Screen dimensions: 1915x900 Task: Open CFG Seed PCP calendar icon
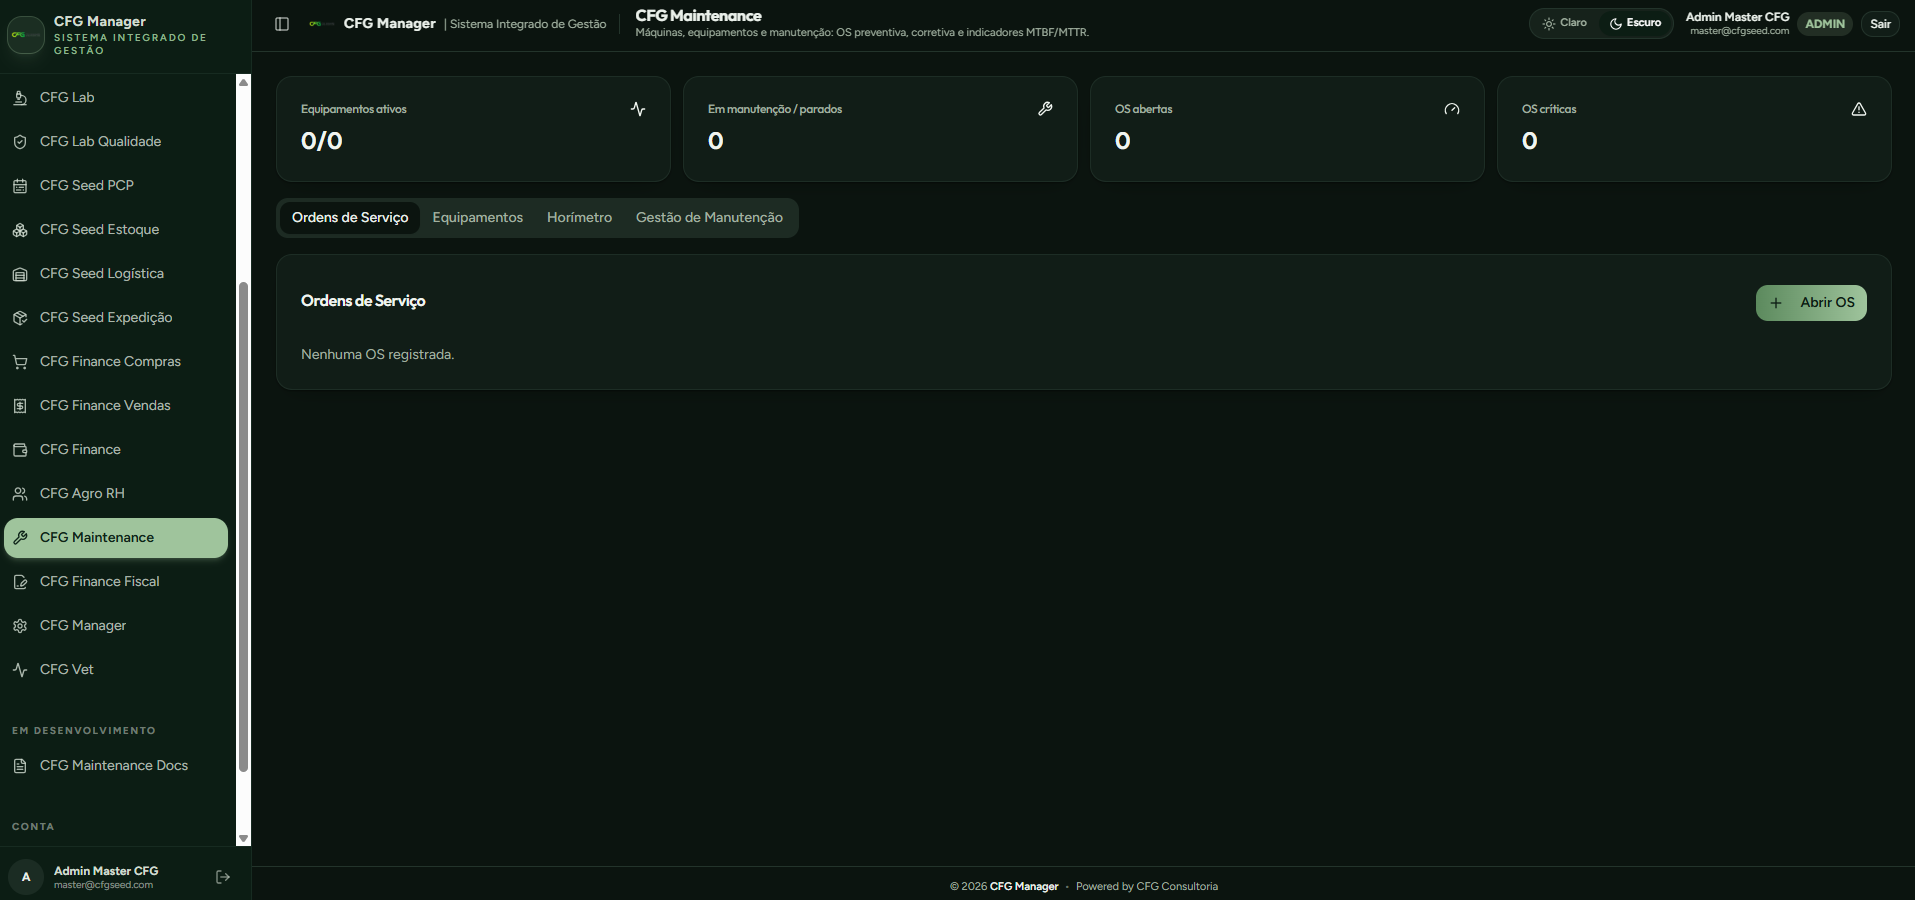(20, 186)
